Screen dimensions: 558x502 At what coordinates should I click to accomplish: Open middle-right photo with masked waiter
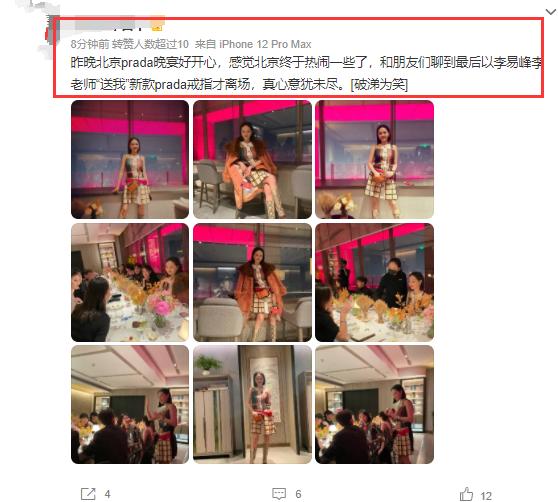point(374,282)
